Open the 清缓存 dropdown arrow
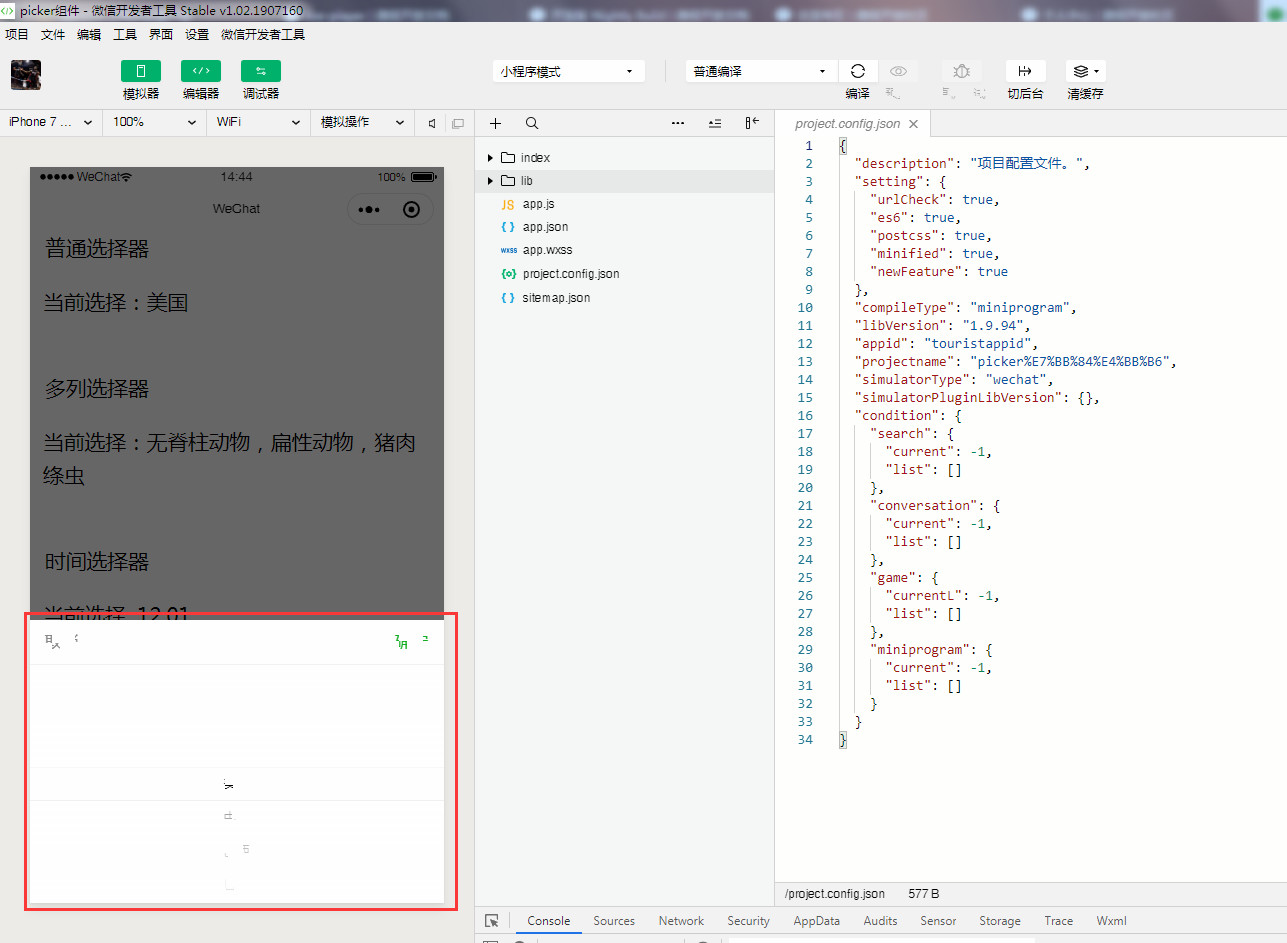 coord(1097,71)
